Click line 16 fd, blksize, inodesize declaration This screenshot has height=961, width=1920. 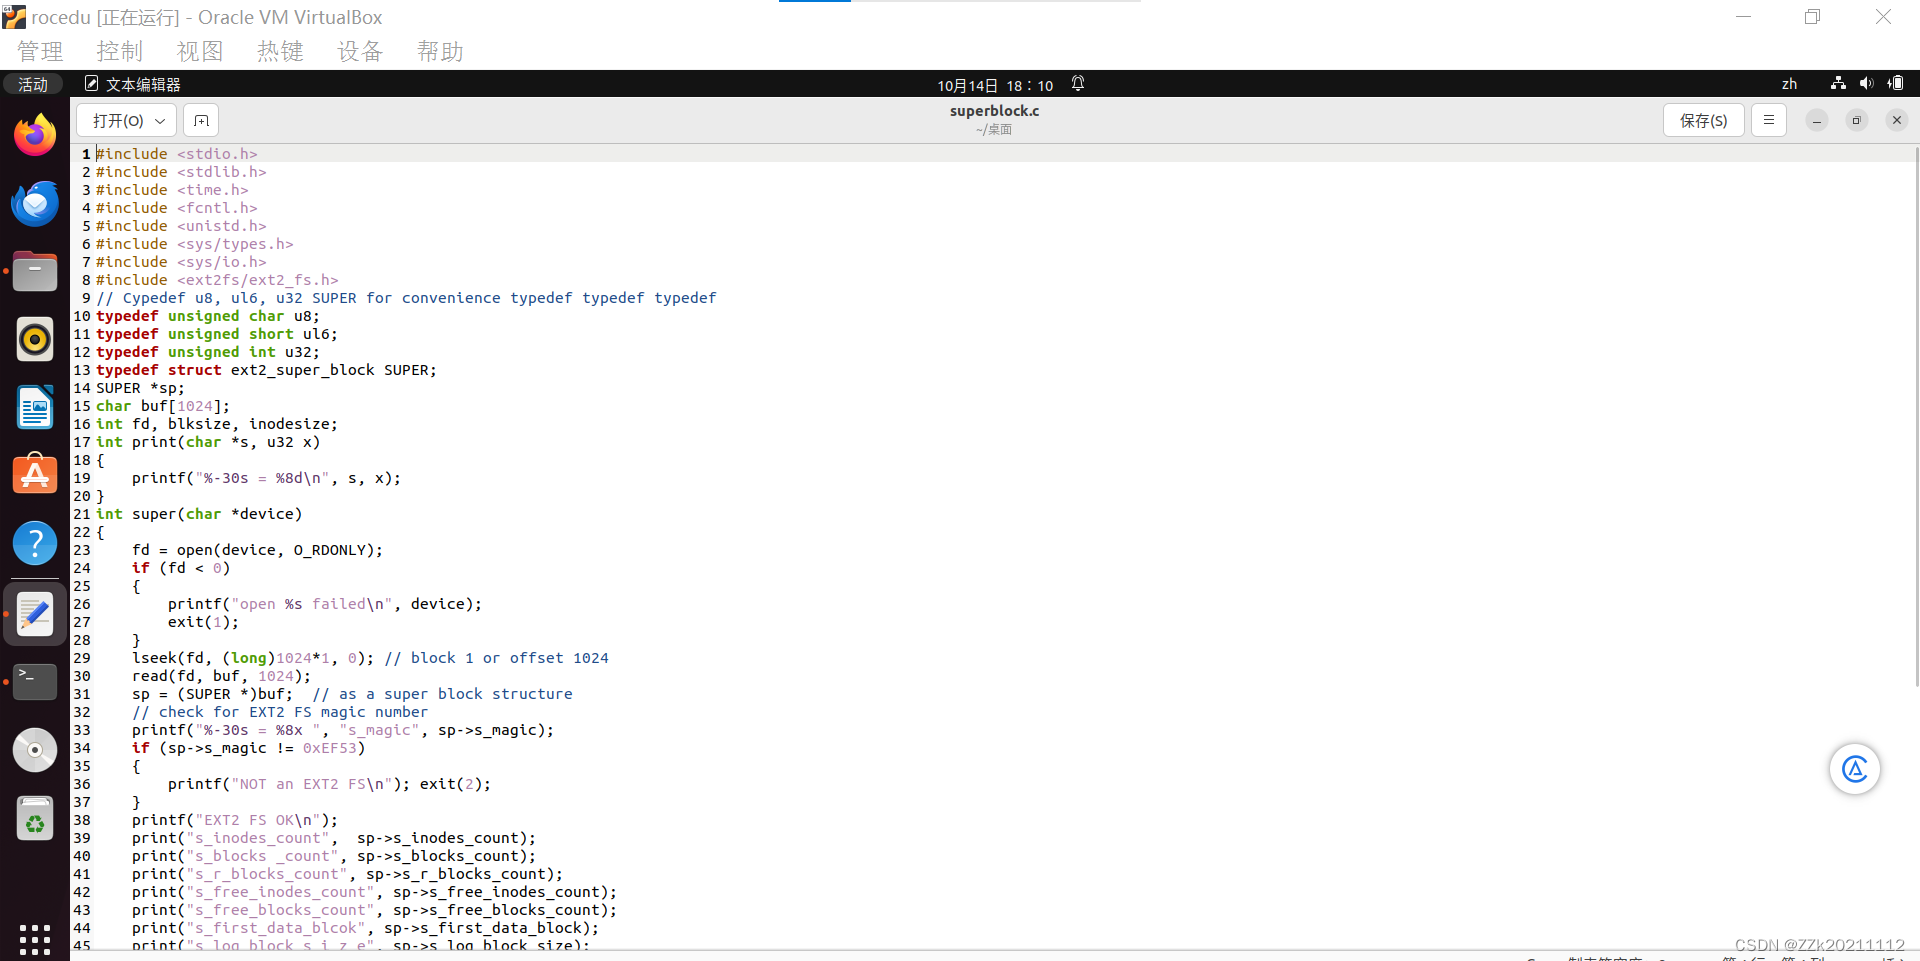point(217,424)
